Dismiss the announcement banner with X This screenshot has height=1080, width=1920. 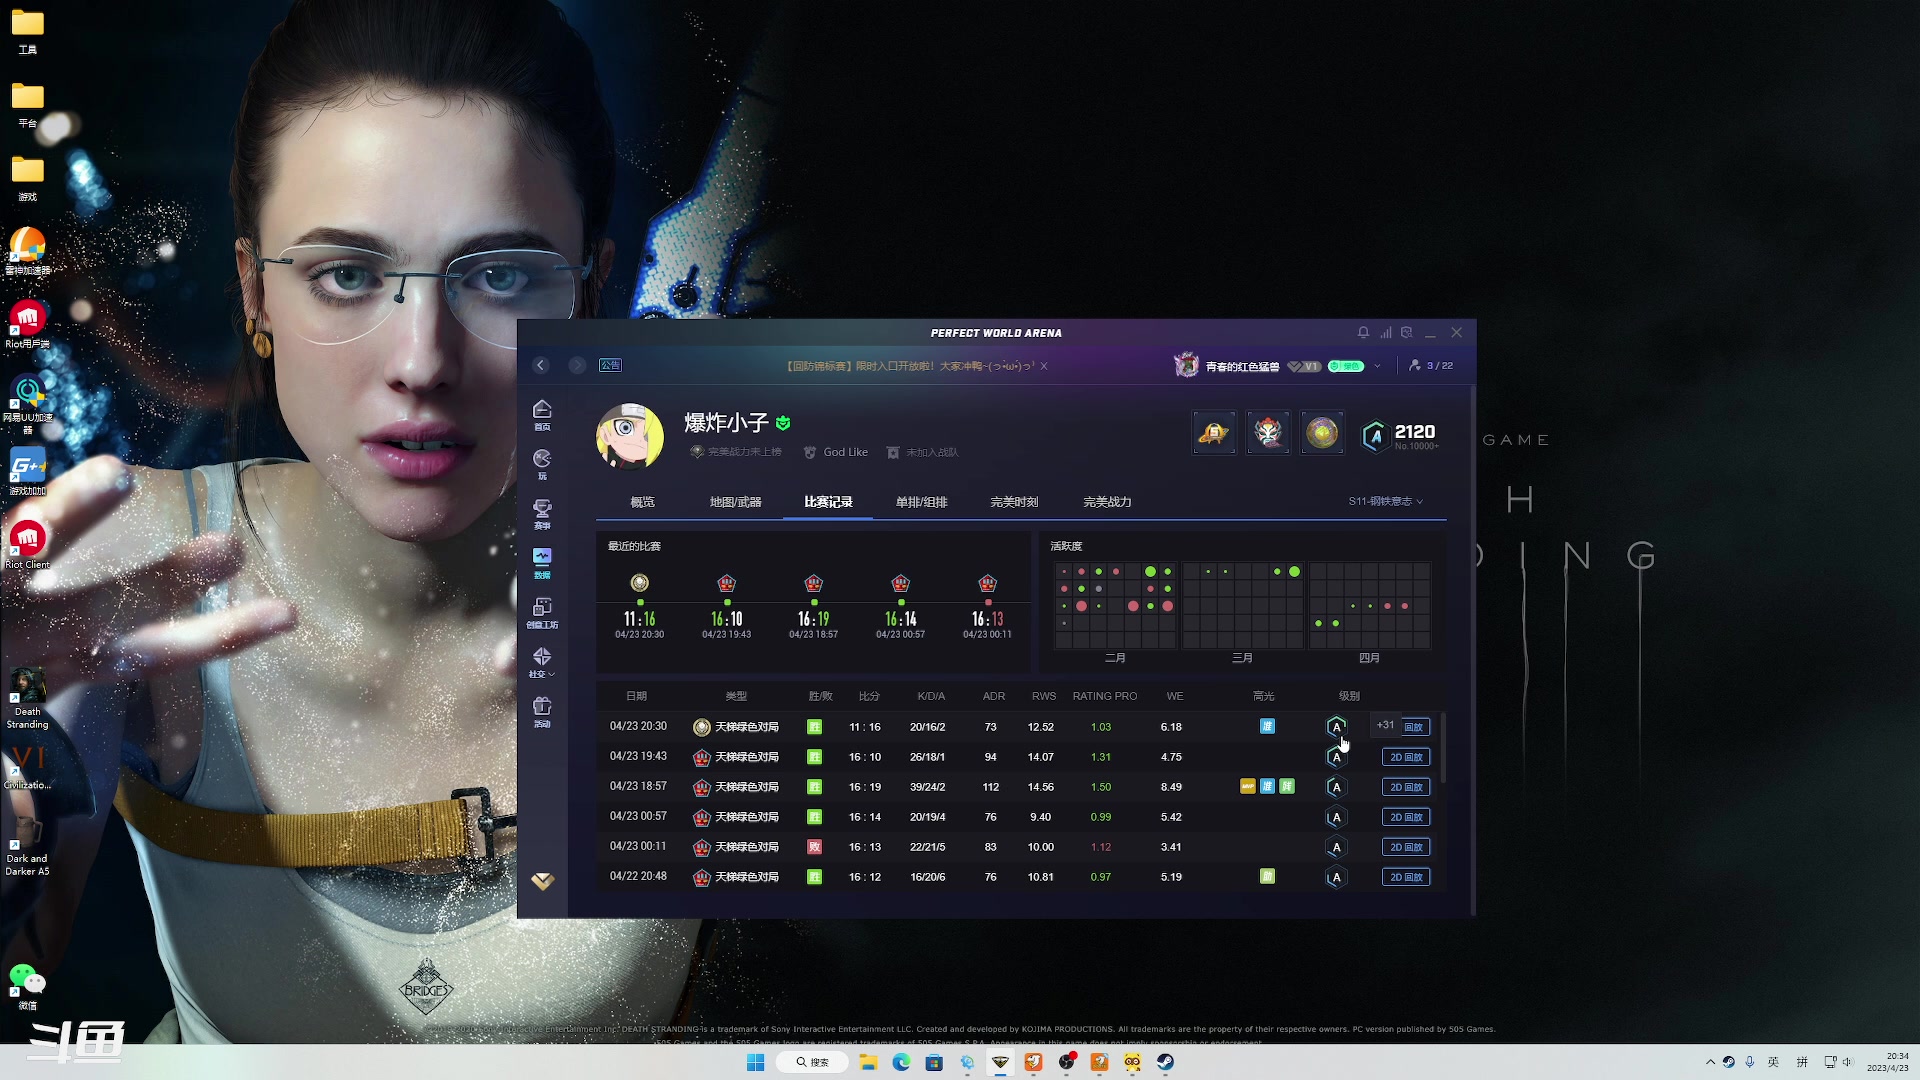(x=1044, y=366)
